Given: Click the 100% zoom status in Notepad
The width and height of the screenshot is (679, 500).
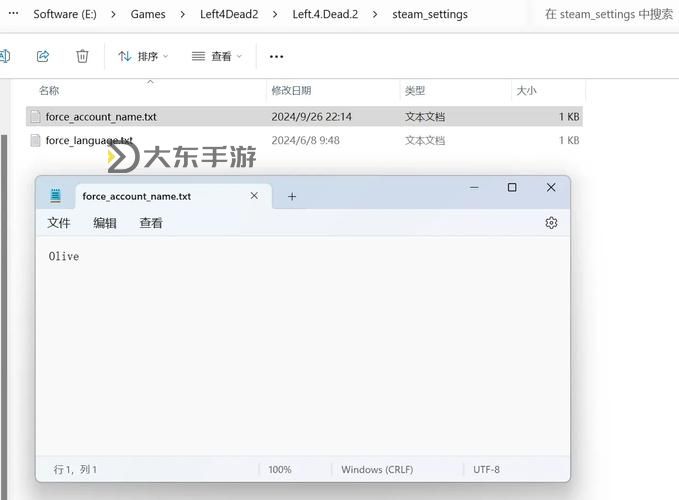Looking at the screenshot, I should point(280,469).
